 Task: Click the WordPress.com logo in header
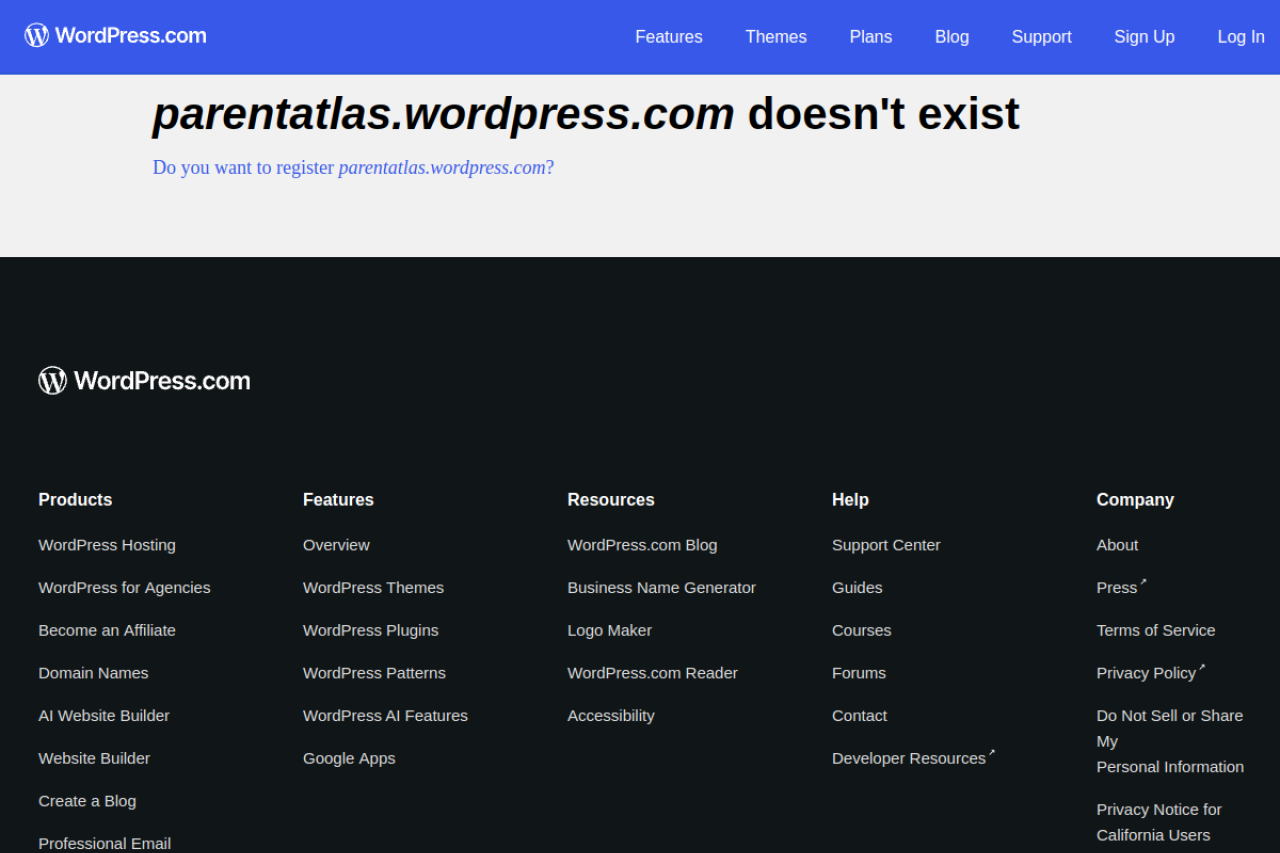tap(115, 36)
